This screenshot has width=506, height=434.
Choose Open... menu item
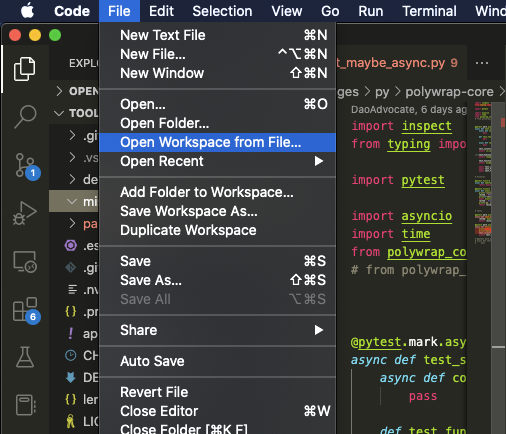217,104
